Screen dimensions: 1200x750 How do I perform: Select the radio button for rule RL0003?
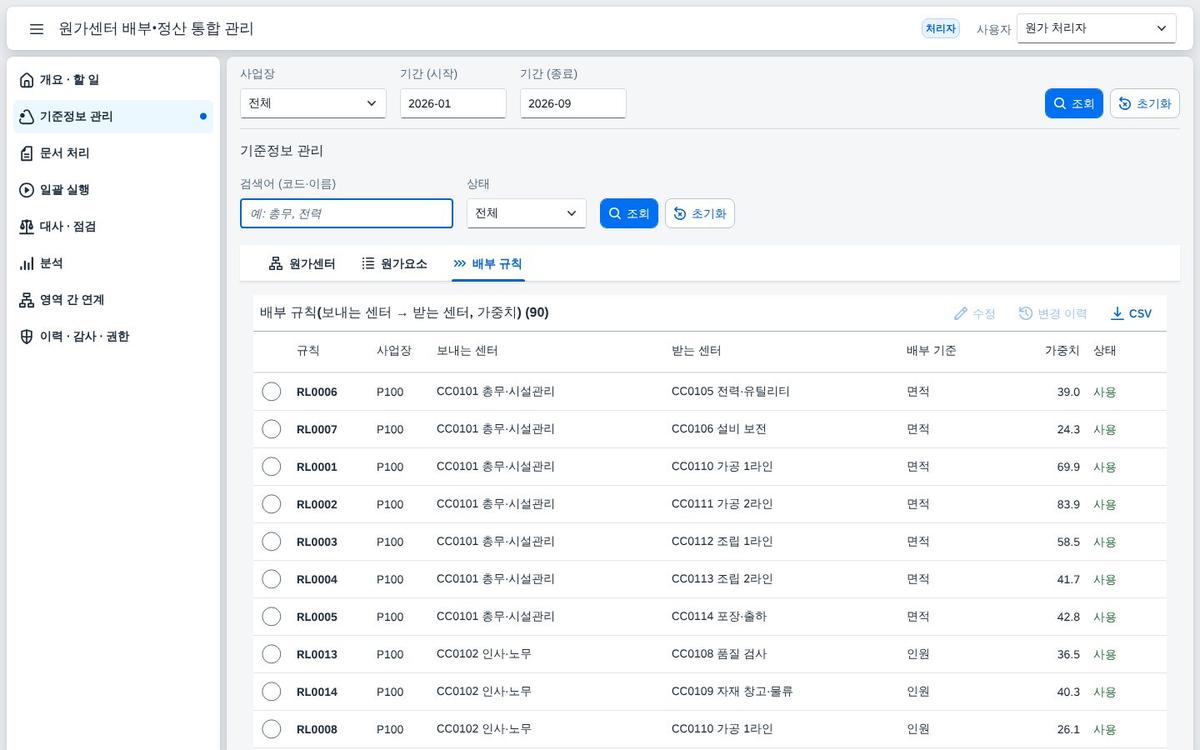(x=271, y=542)
